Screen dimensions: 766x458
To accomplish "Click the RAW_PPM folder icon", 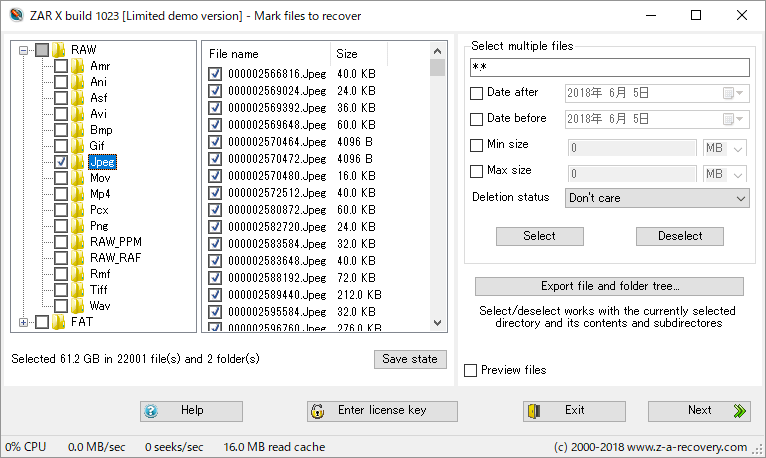I will coord(77,242).
